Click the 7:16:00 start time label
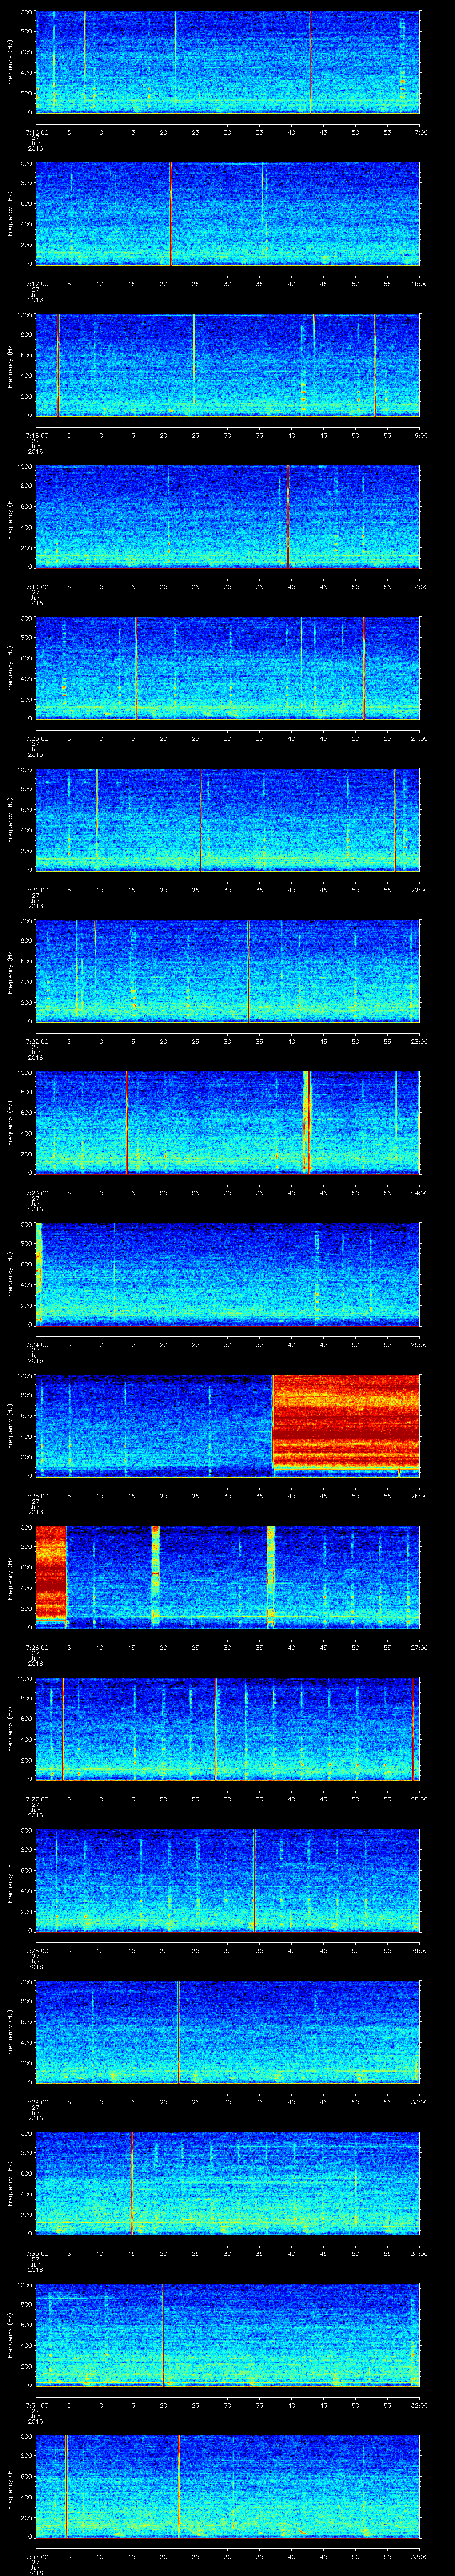The image size is (455, 2576). pyautogui.click(x=36, y=132)
